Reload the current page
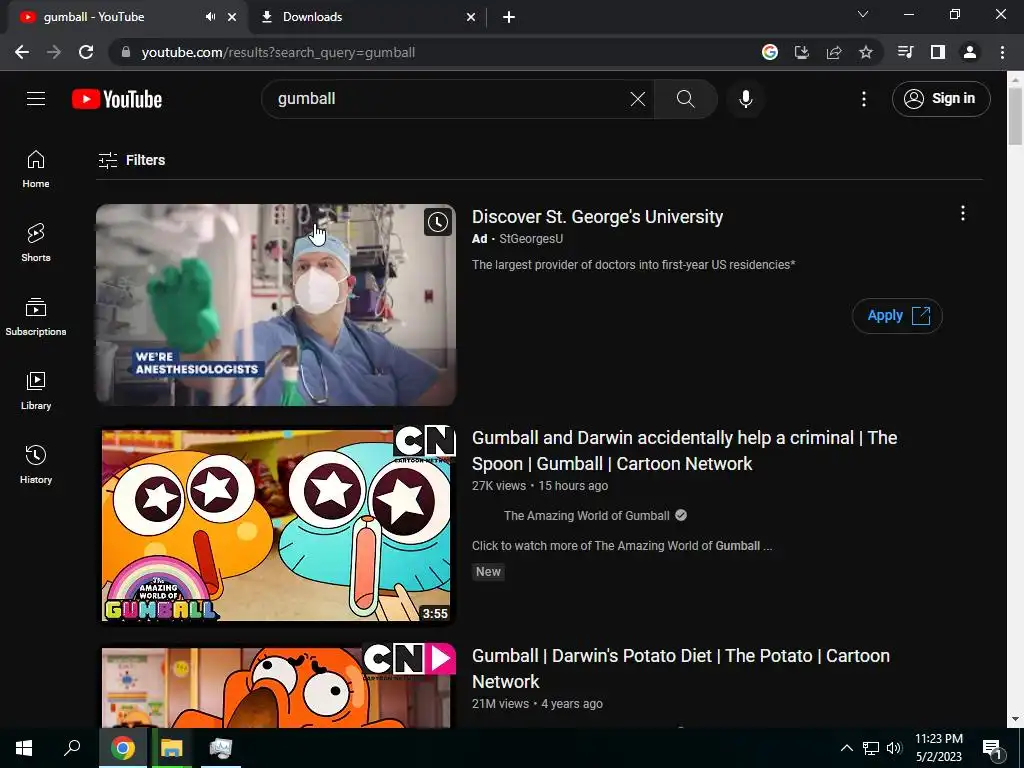 click(86, 52)
